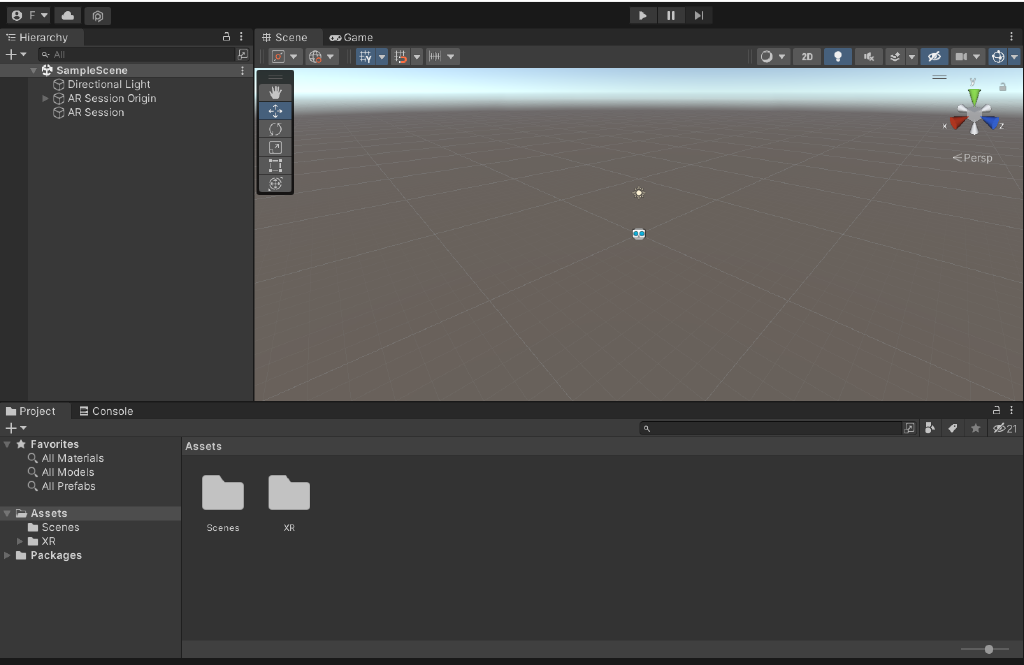Activate the Move tool
This screenshot has width=1024, height=665.
point(275,110)
